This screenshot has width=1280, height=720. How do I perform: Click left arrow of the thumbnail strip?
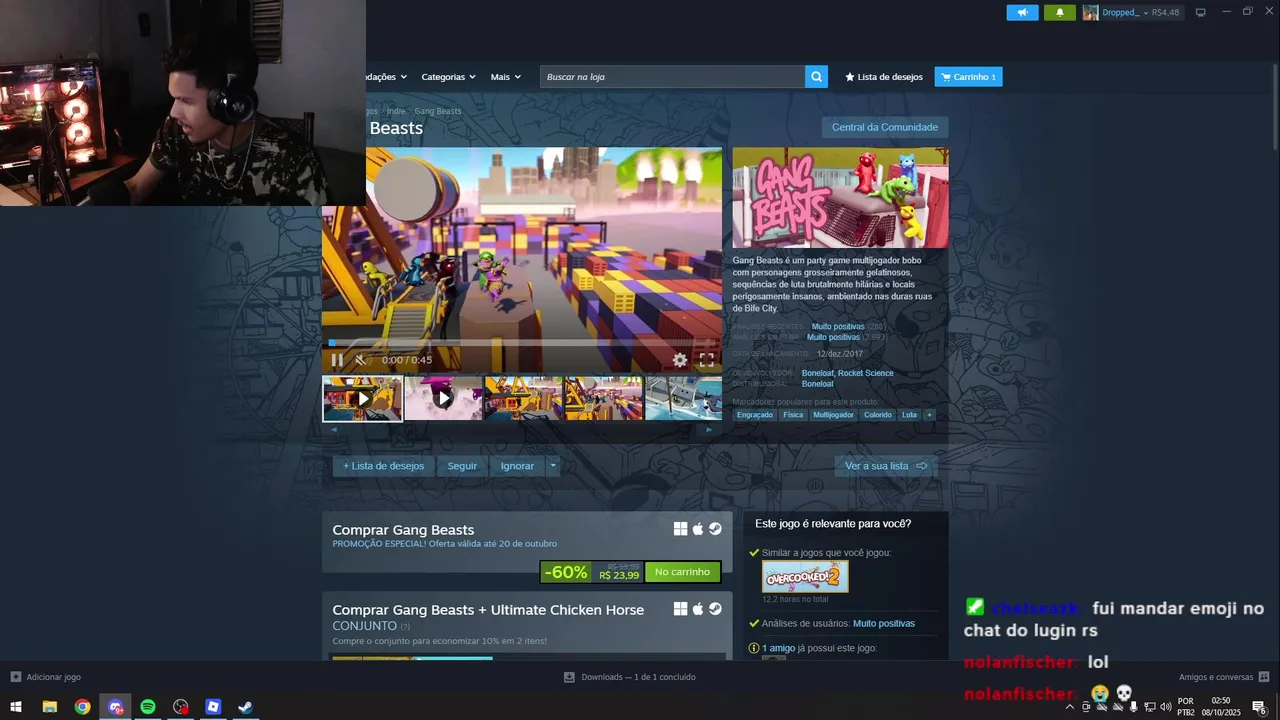(x=334, y=430)
